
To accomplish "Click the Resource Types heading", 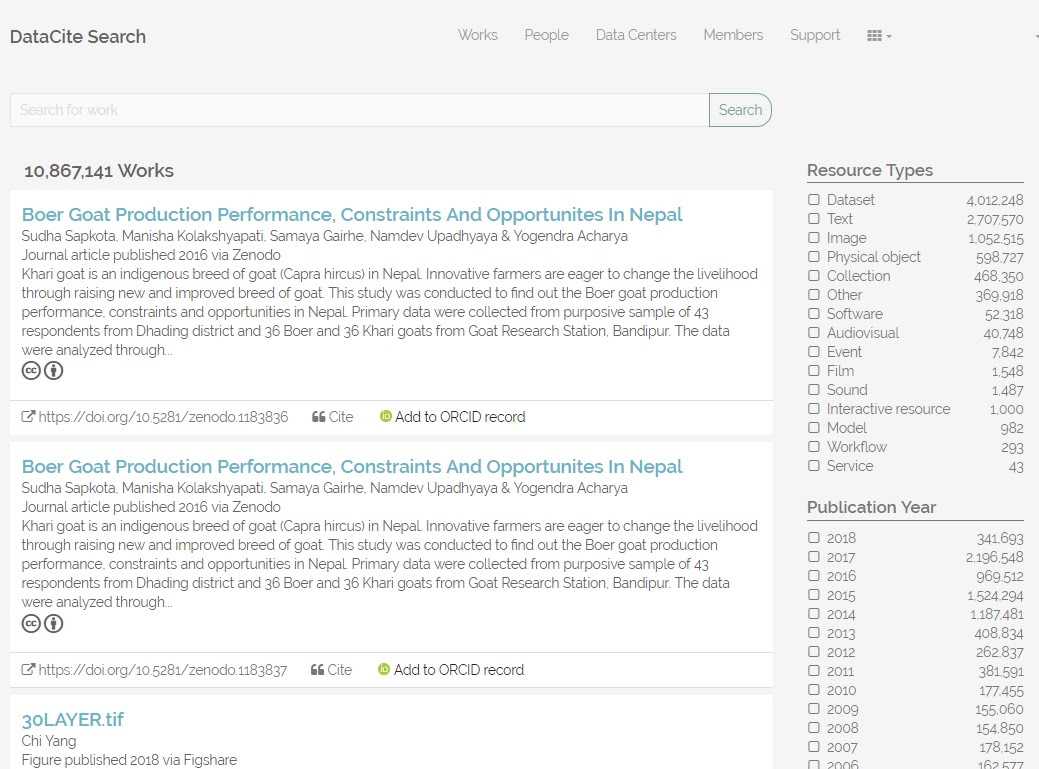I will (x=870, y=170).
